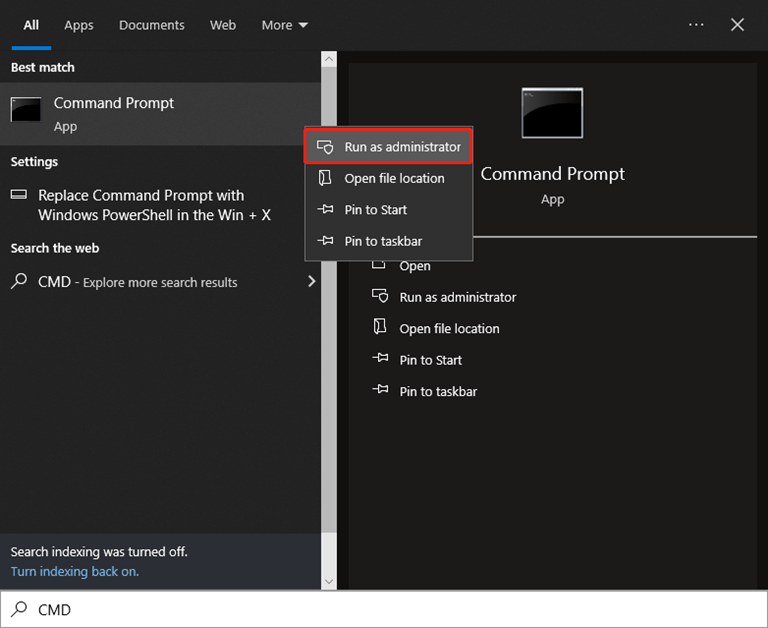Open the Command Prompt best match result
Viewport: 768px width, 628px height.
tap(161, 114)
